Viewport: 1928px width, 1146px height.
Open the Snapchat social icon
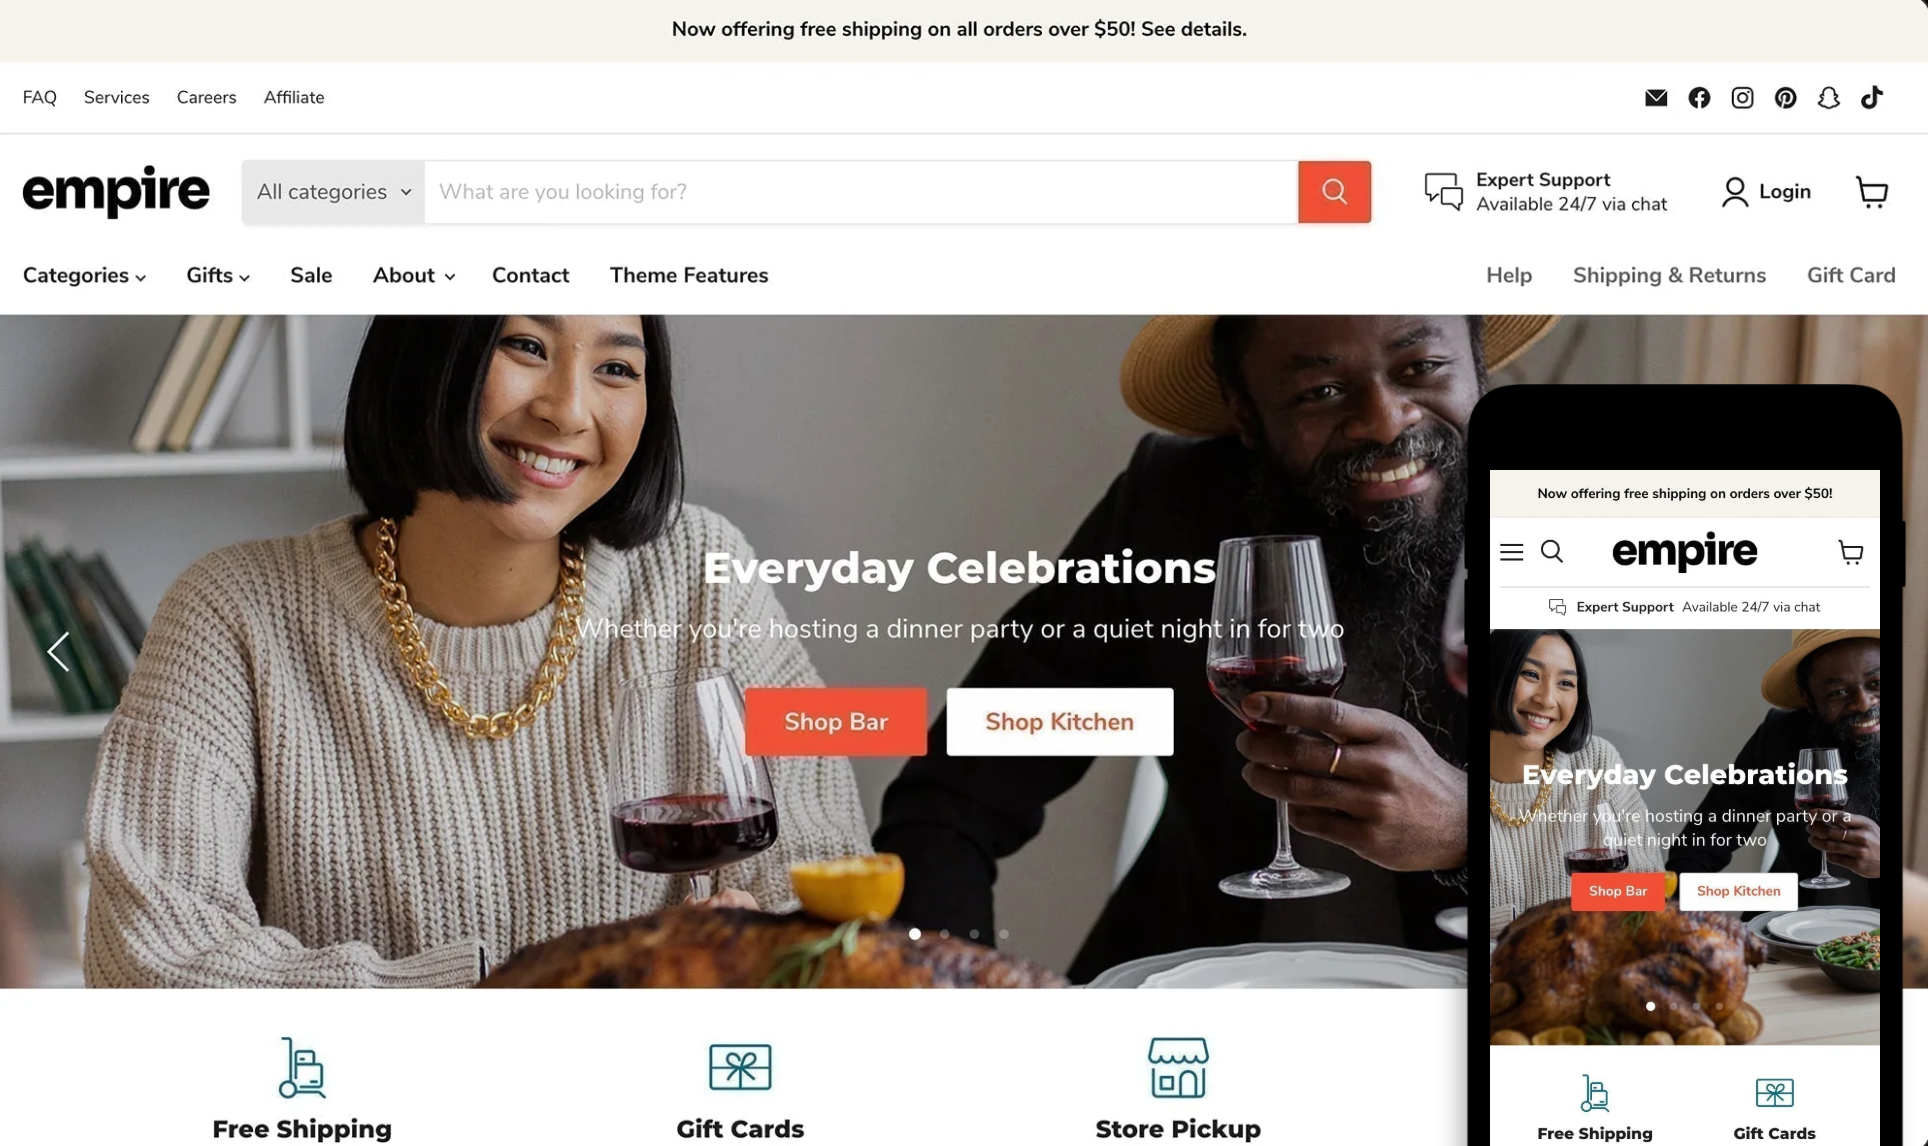[x=1828, y=97]
